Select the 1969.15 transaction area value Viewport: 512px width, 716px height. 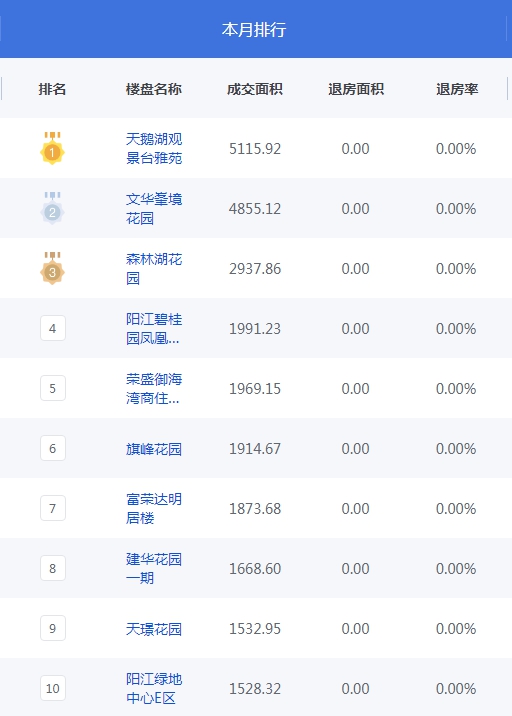click(x=255, y=389)
